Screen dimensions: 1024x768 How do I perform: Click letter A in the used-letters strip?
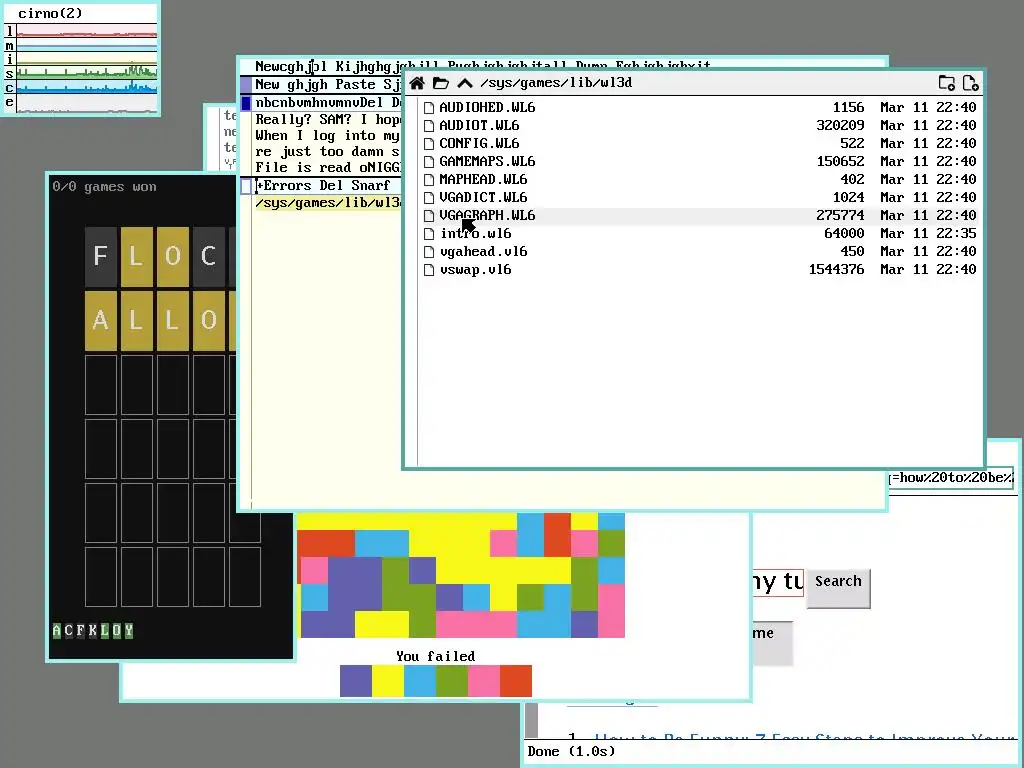coord(57,631)
